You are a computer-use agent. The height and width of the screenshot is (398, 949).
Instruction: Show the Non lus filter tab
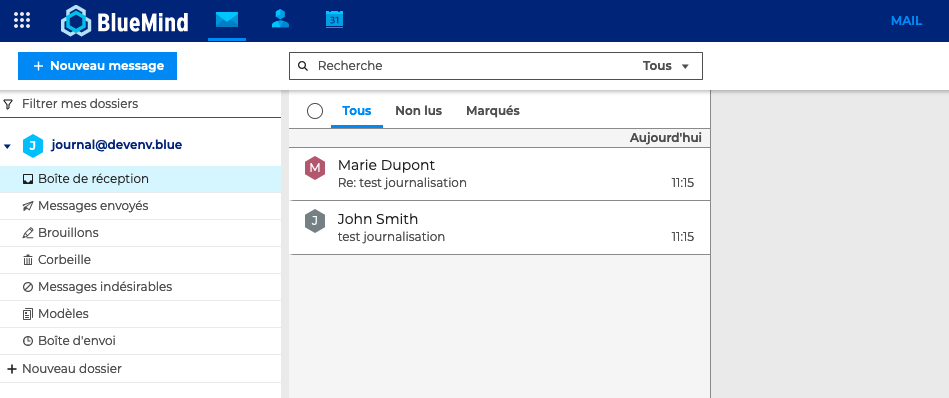click(418, 111)
